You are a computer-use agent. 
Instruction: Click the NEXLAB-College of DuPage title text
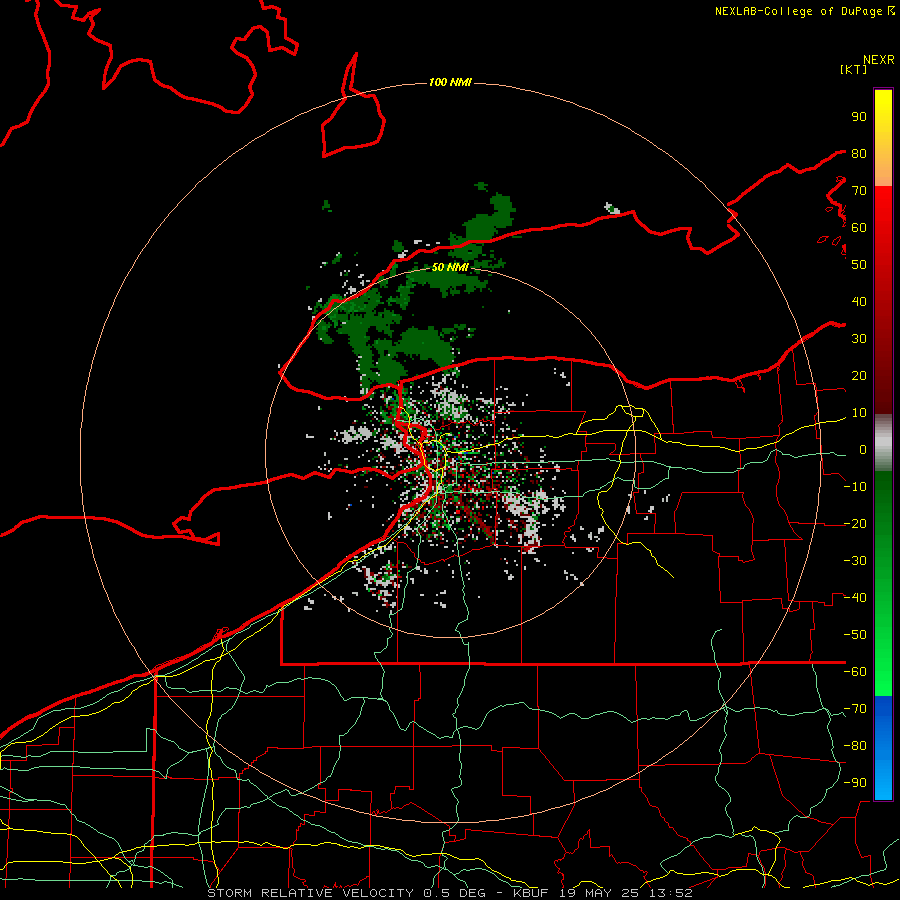[798, 11]
